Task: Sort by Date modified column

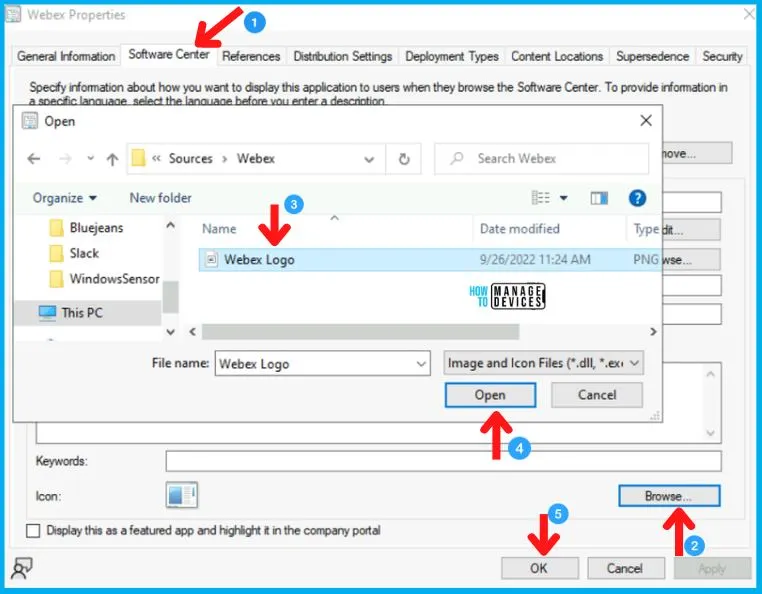Action: click(x=520, y=228)
